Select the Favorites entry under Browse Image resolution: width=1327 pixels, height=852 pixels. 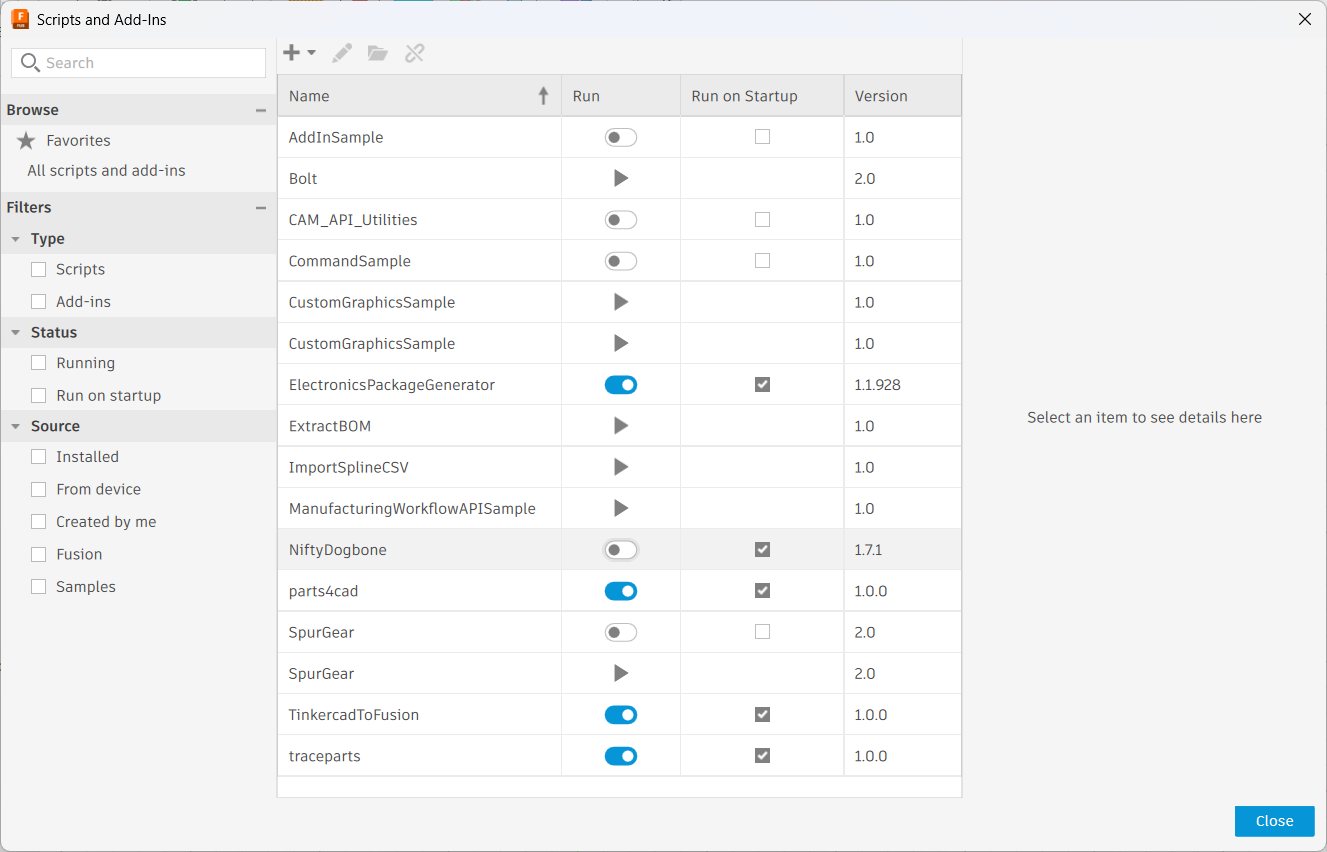[76, 140]
